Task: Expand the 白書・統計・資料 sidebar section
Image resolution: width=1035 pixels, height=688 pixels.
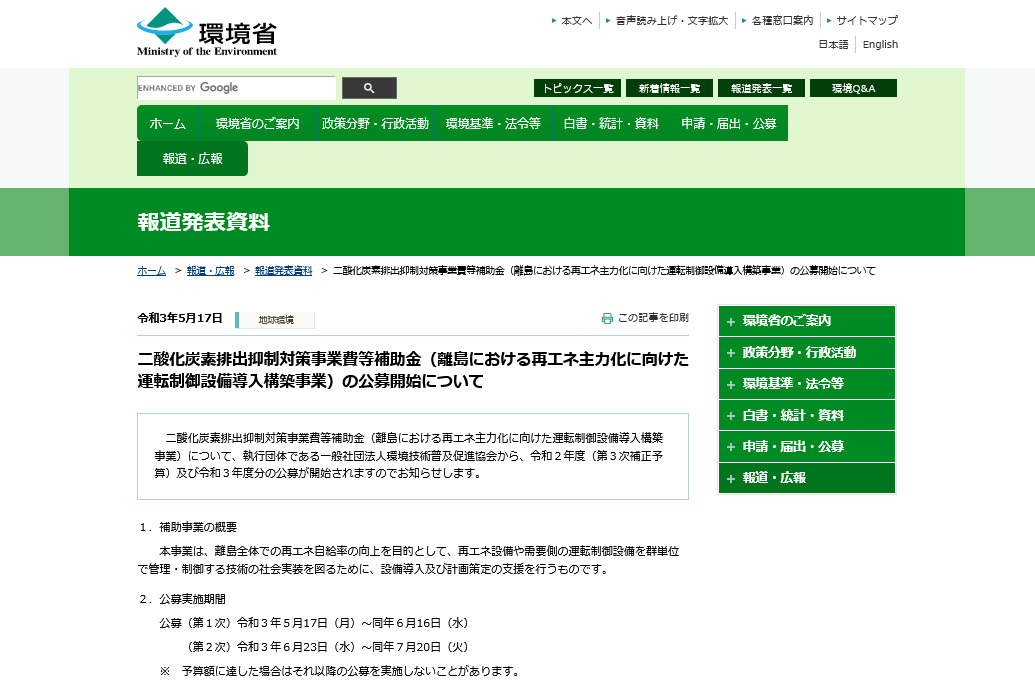Action: (806, 415)
